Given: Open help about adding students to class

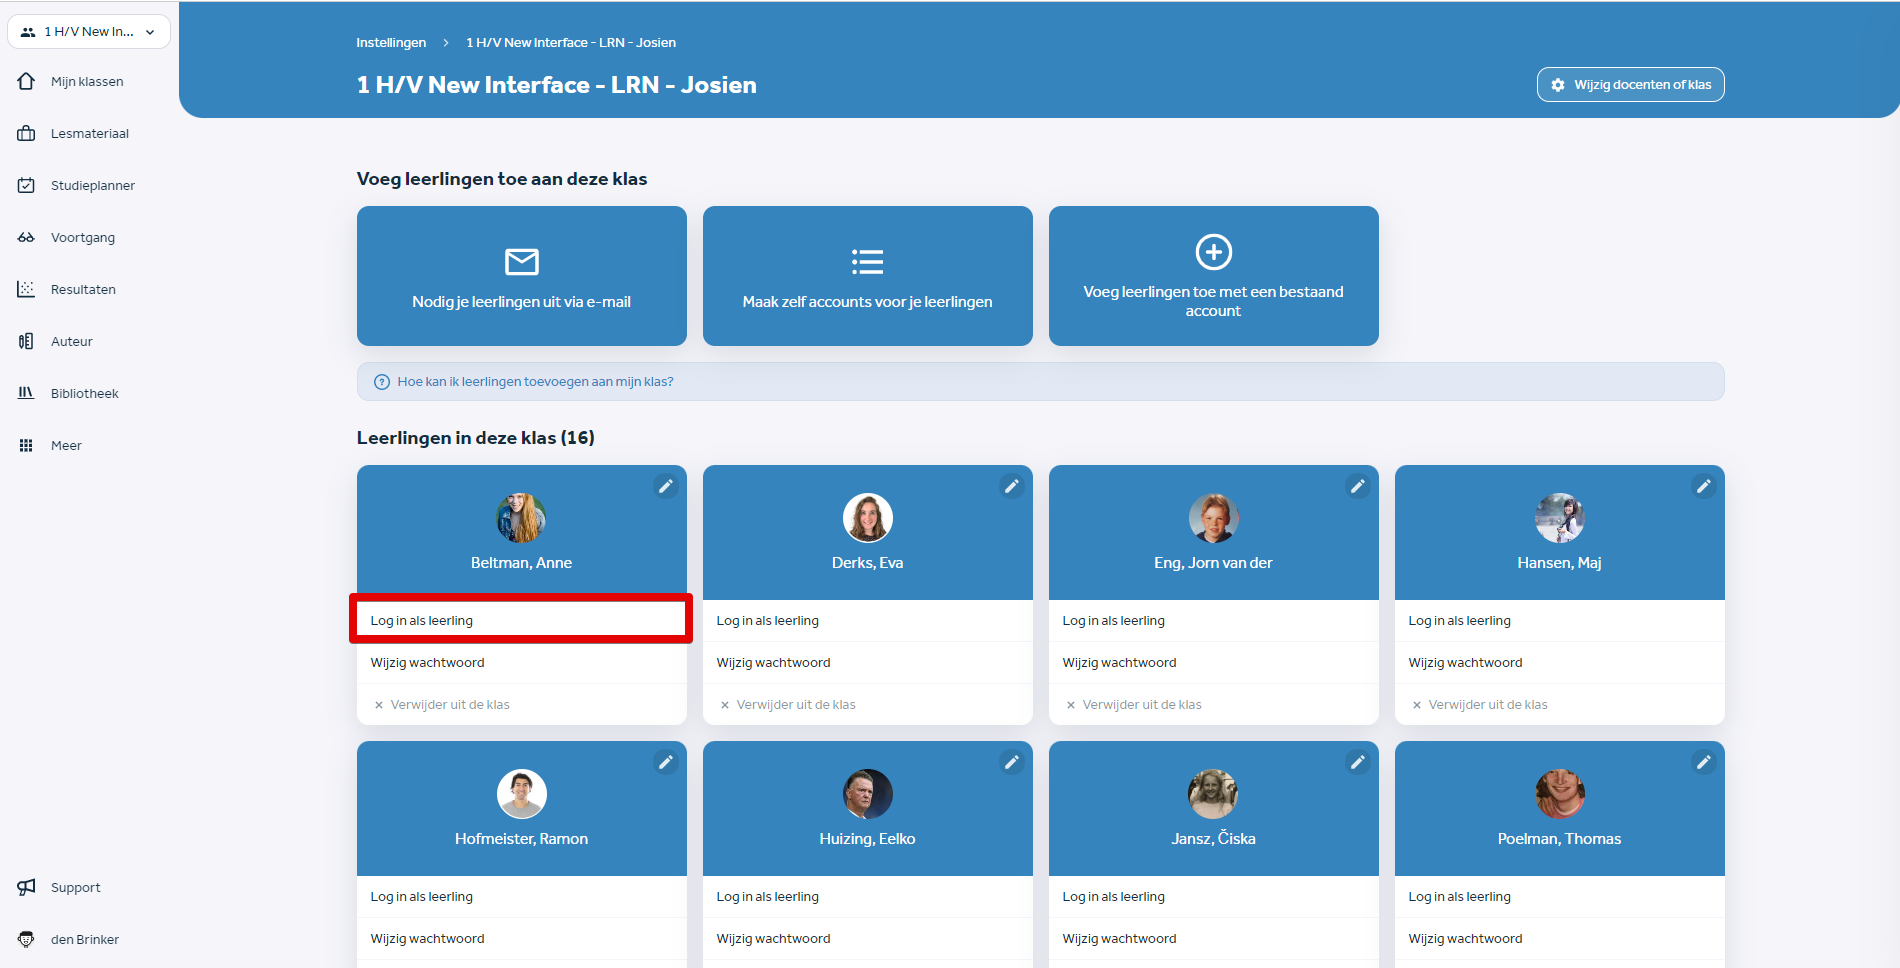Looking at the screenshot, I should 534,381.
